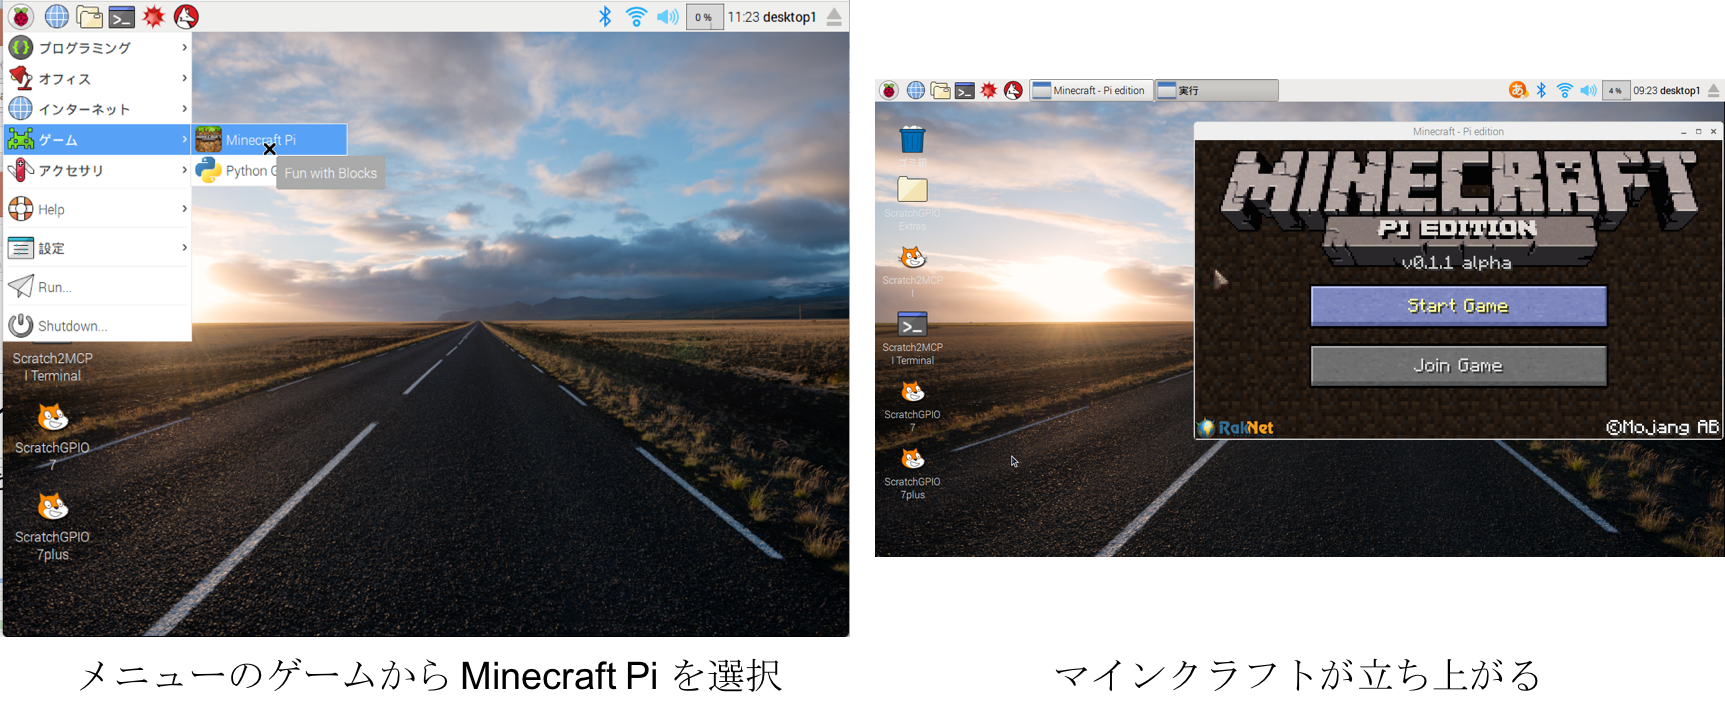Click the 11:23 clock in left panel
Screen dimensions: 1725x721
pos(743,16)
